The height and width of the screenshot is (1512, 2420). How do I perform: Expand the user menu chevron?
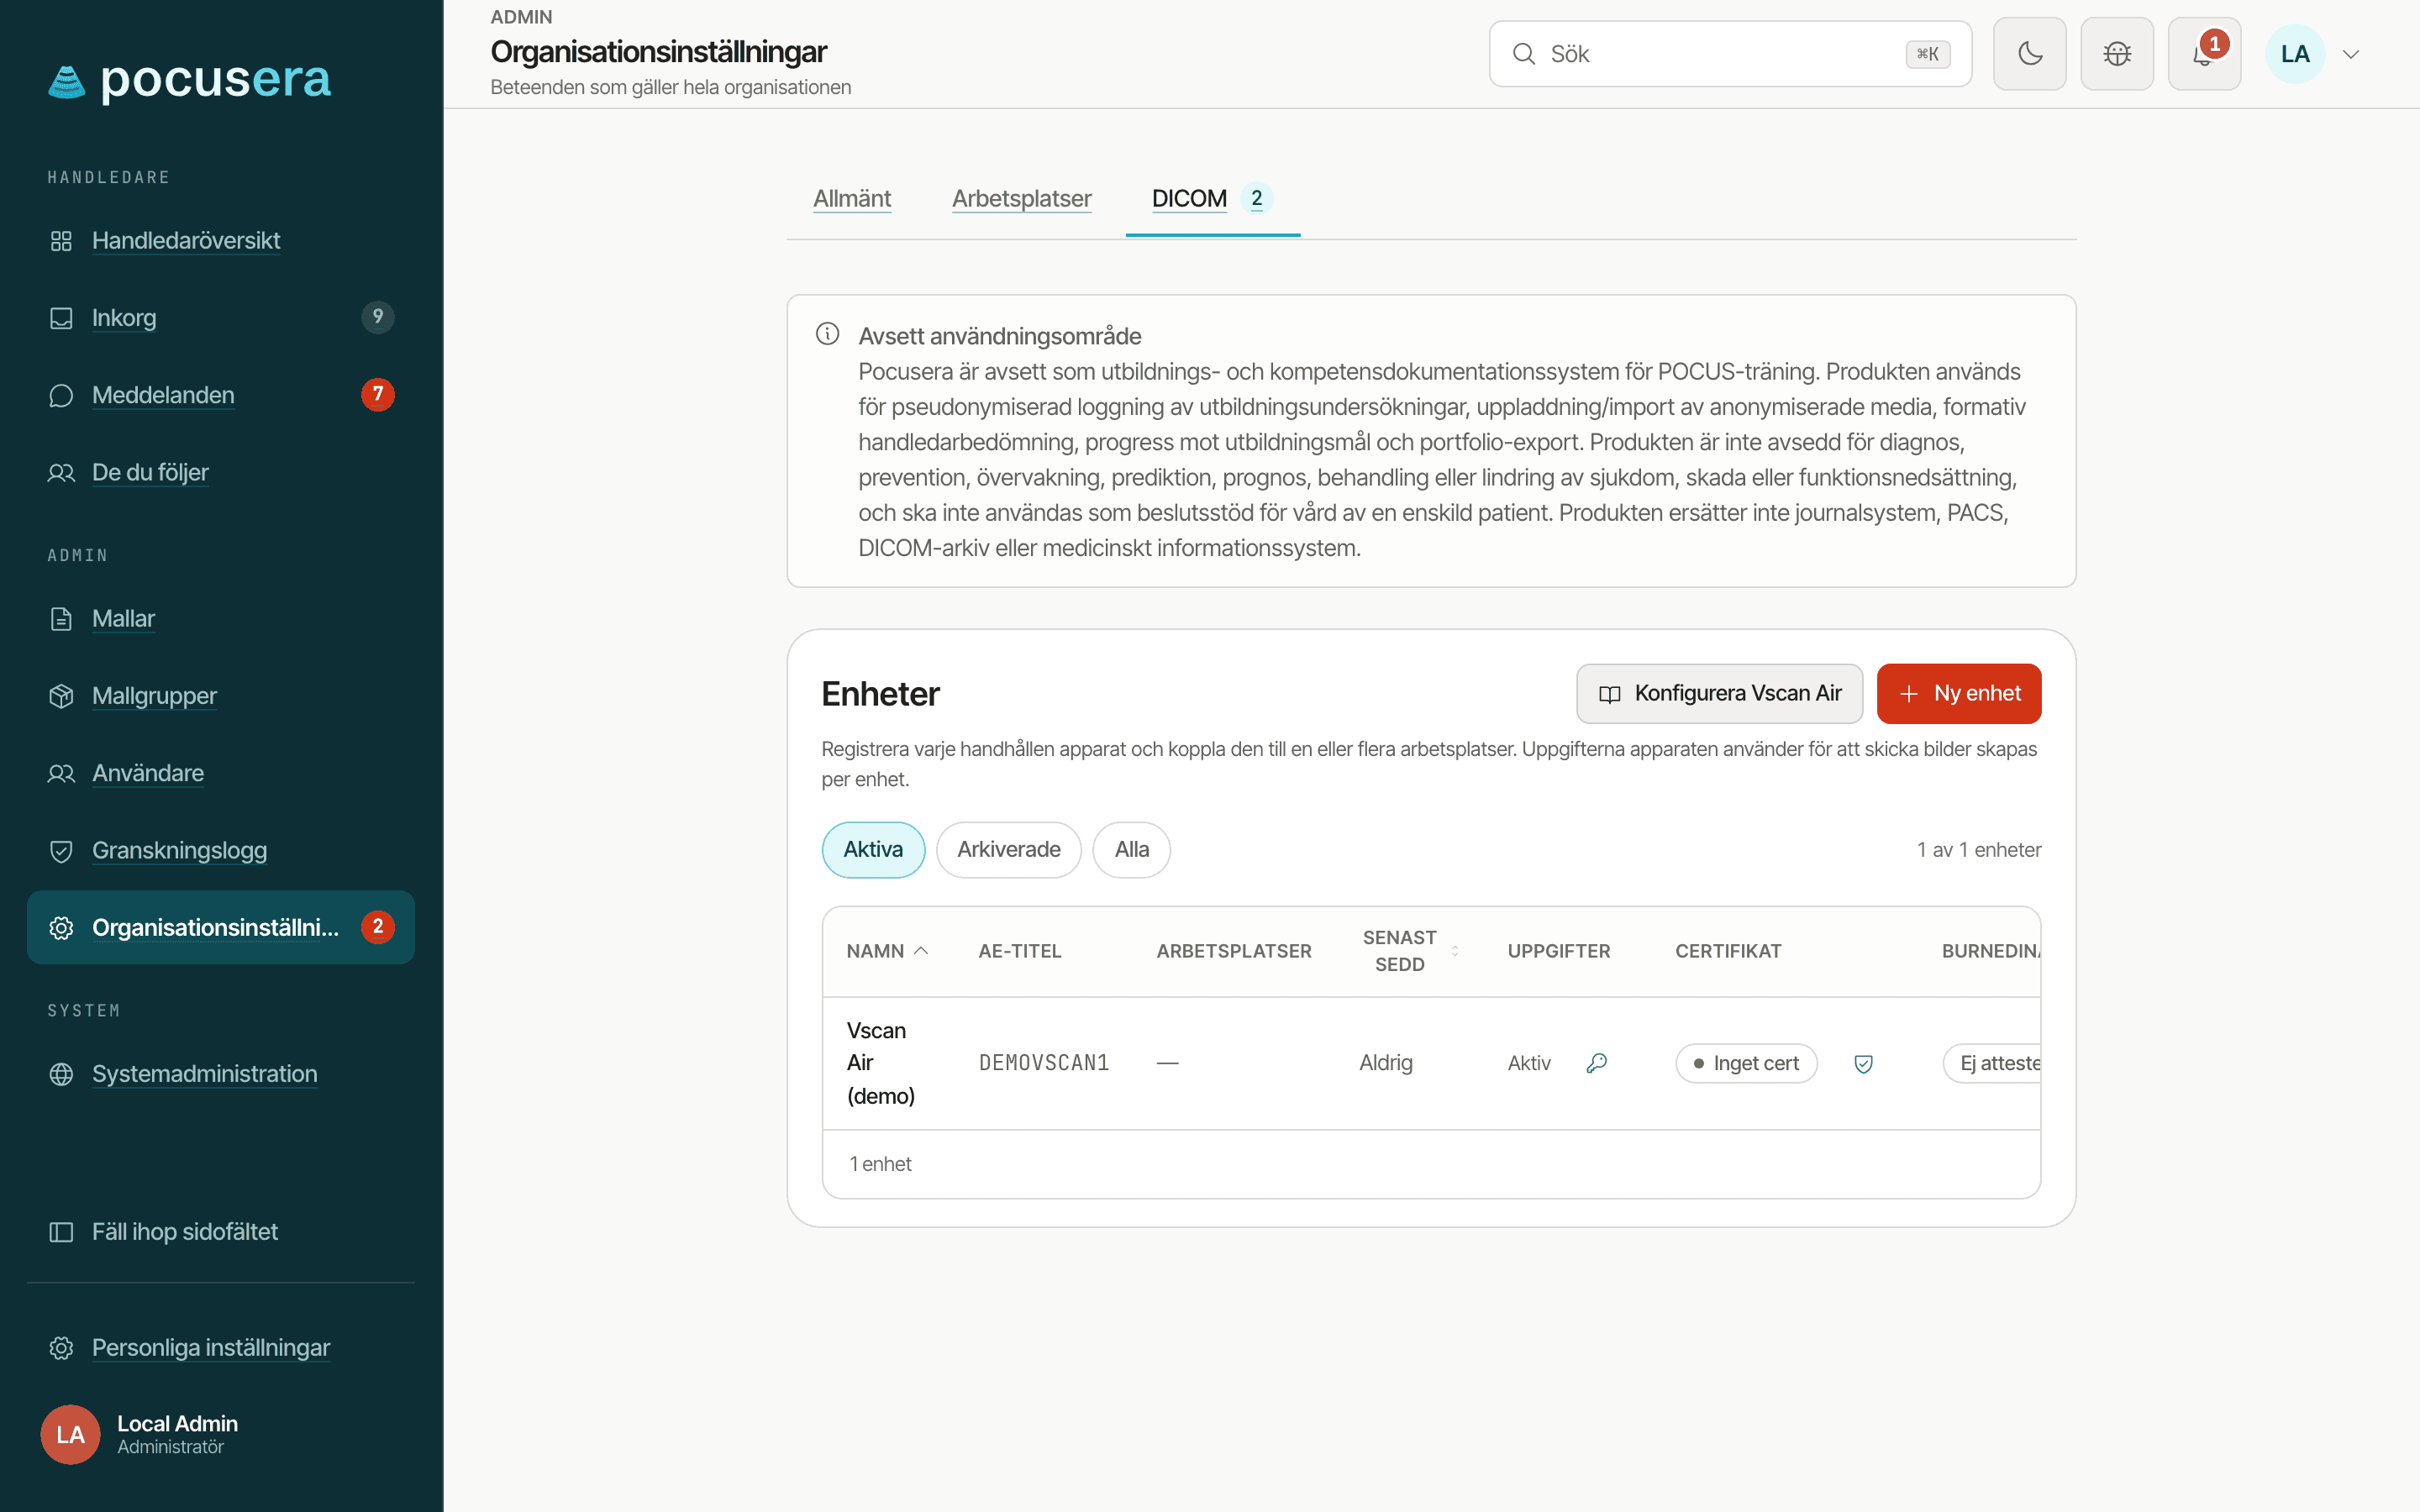[x=2351, y=54]
